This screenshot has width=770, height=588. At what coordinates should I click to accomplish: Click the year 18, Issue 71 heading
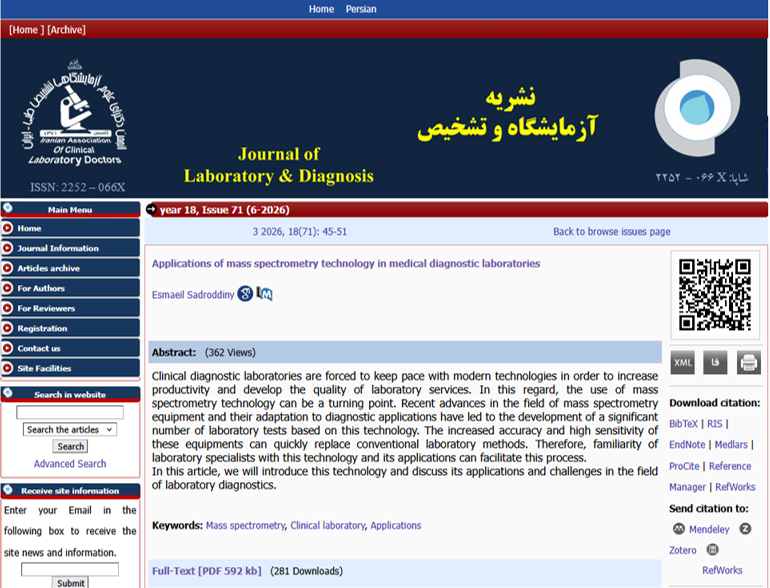click(224, 210)
